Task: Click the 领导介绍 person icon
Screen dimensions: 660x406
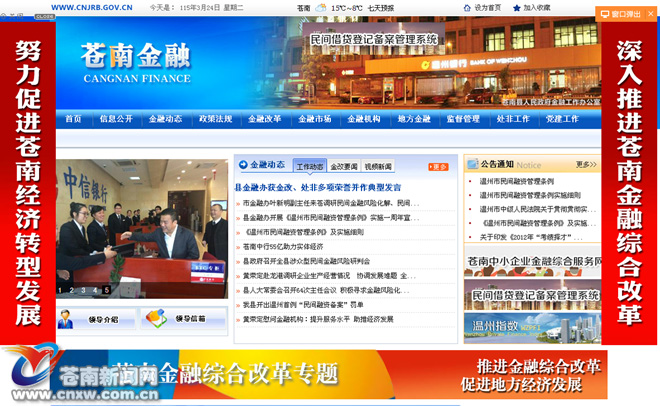Action: [x=65, y=319]
